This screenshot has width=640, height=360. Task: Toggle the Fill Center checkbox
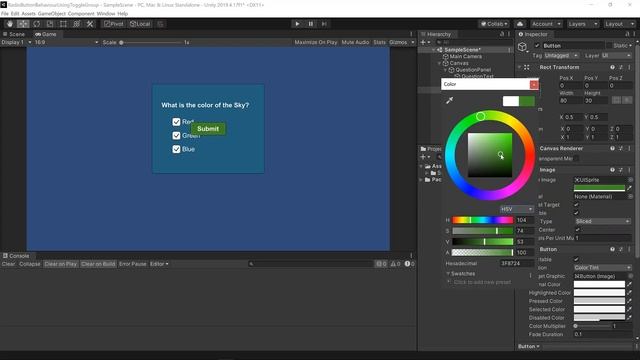577,230
